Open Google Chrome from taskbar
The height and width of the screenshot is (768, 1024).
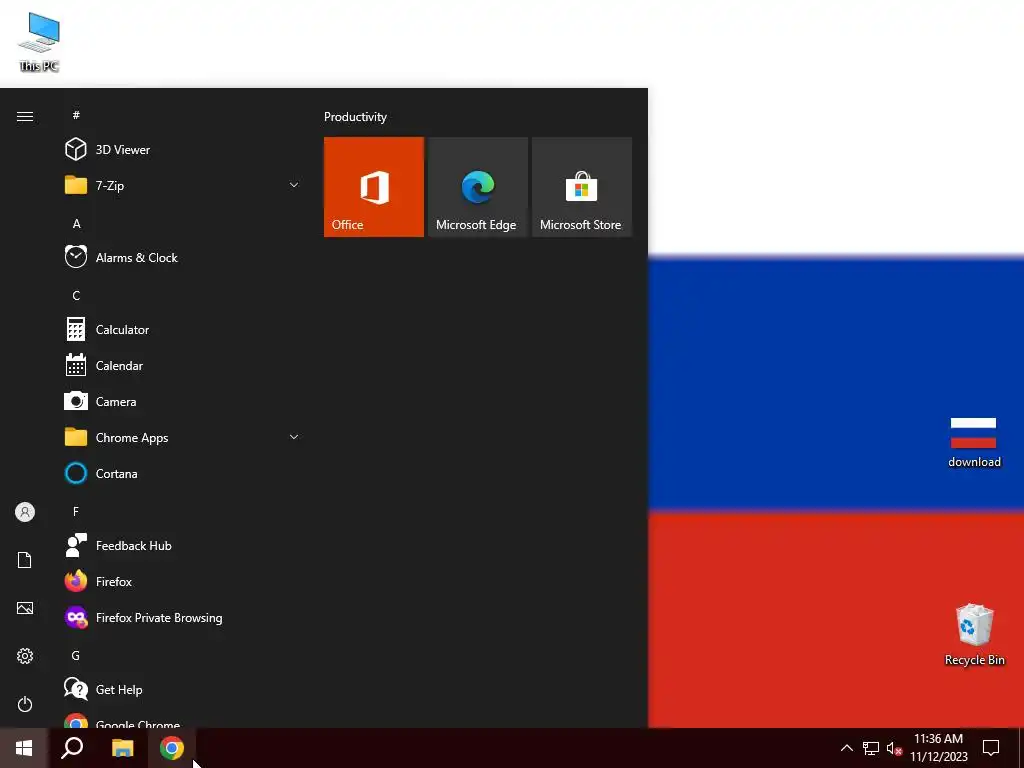click(172, 748)
